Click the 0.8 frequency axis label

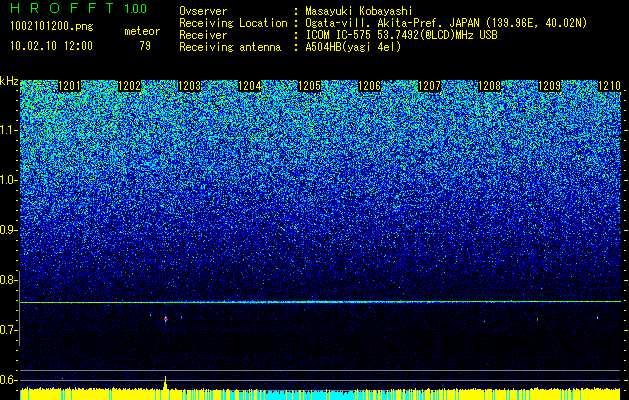[8, 280]
